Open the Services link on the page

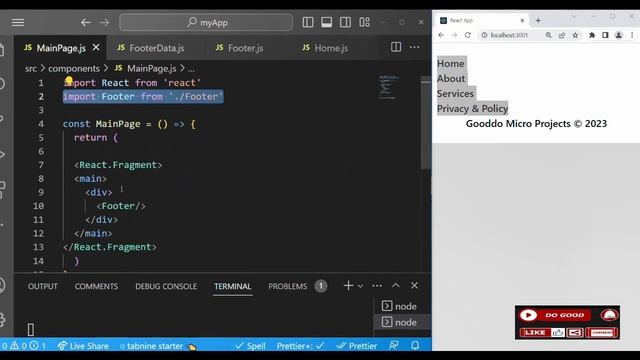(456, 93)
